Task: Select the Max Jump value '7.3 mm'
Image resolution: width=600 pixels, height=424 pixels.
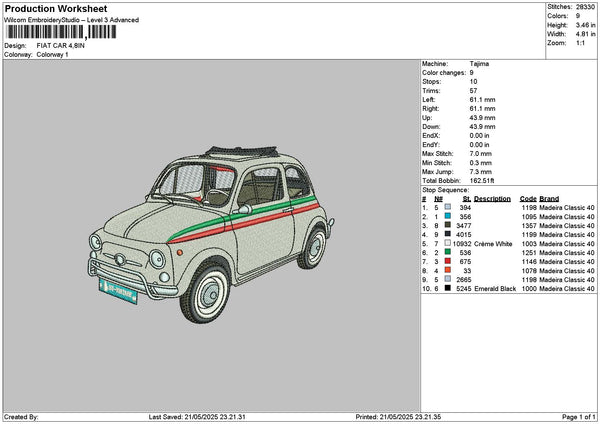Action: pos(481,172)
